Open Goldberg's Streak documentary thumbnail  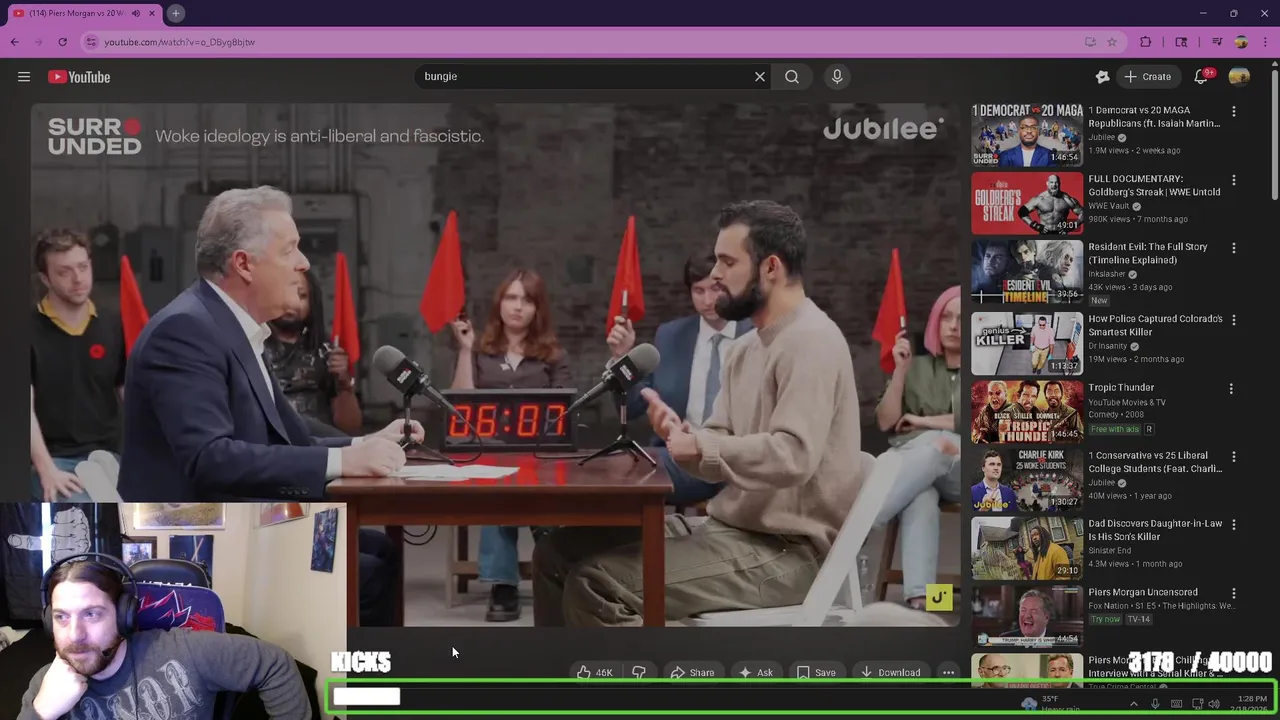pyautogui.click(x=1027, y=203)
